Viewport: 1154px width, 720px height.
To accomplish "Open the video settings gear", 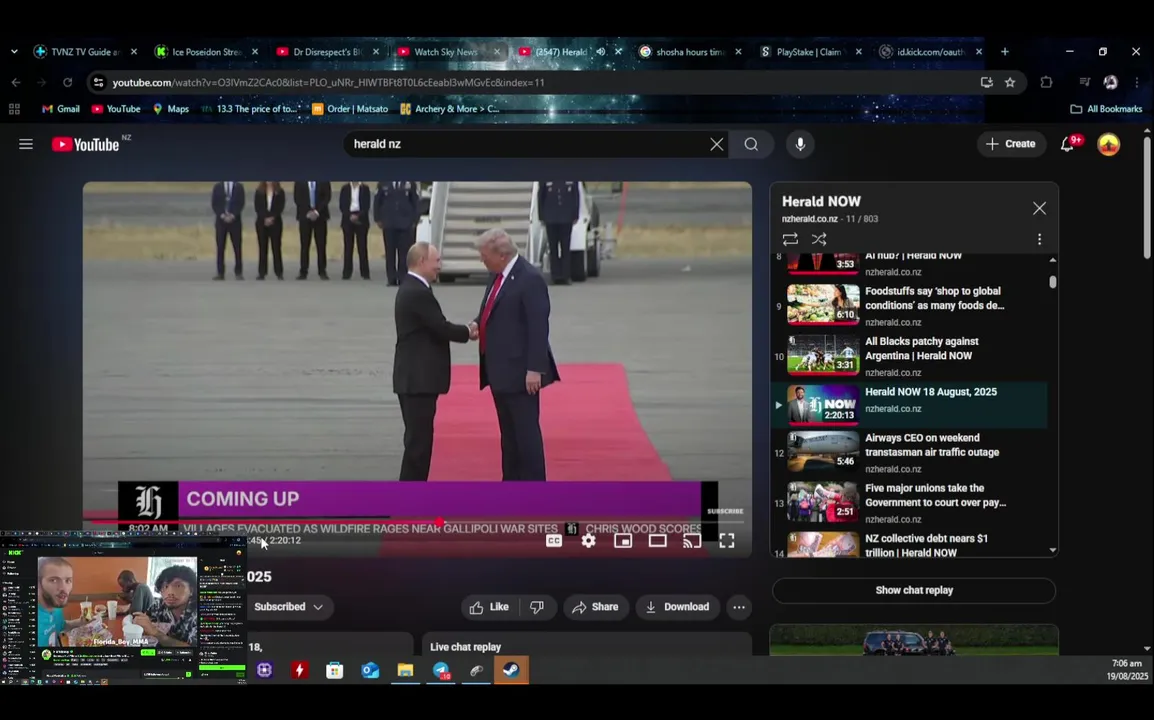I will tap(588, 541).
